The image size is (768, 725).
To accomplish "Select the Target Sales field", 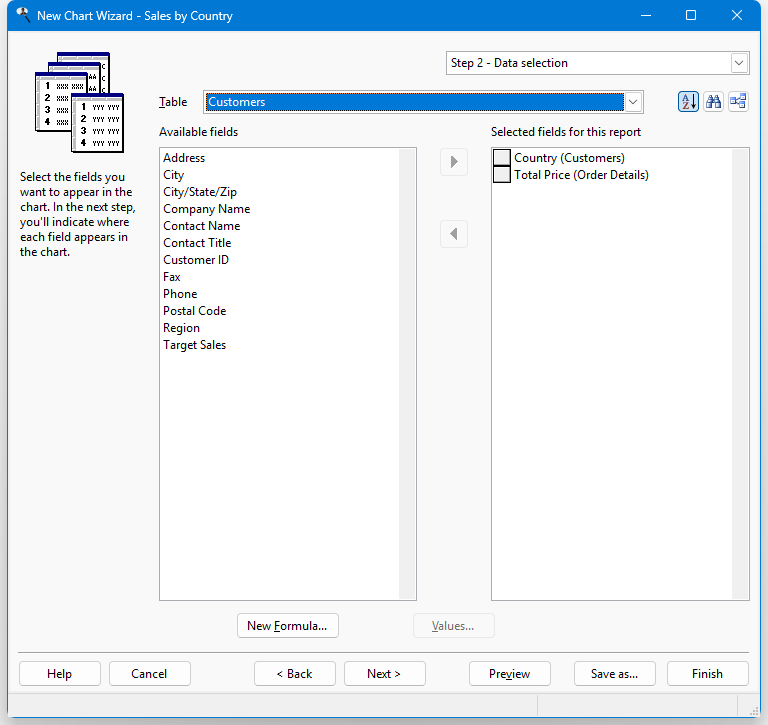I will click(195, 345).
